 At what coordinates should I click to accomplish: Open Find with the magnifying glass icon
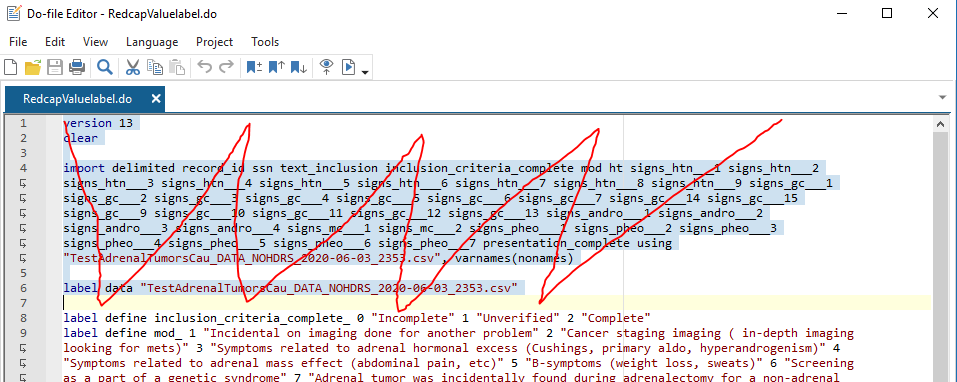coord(105,67)
